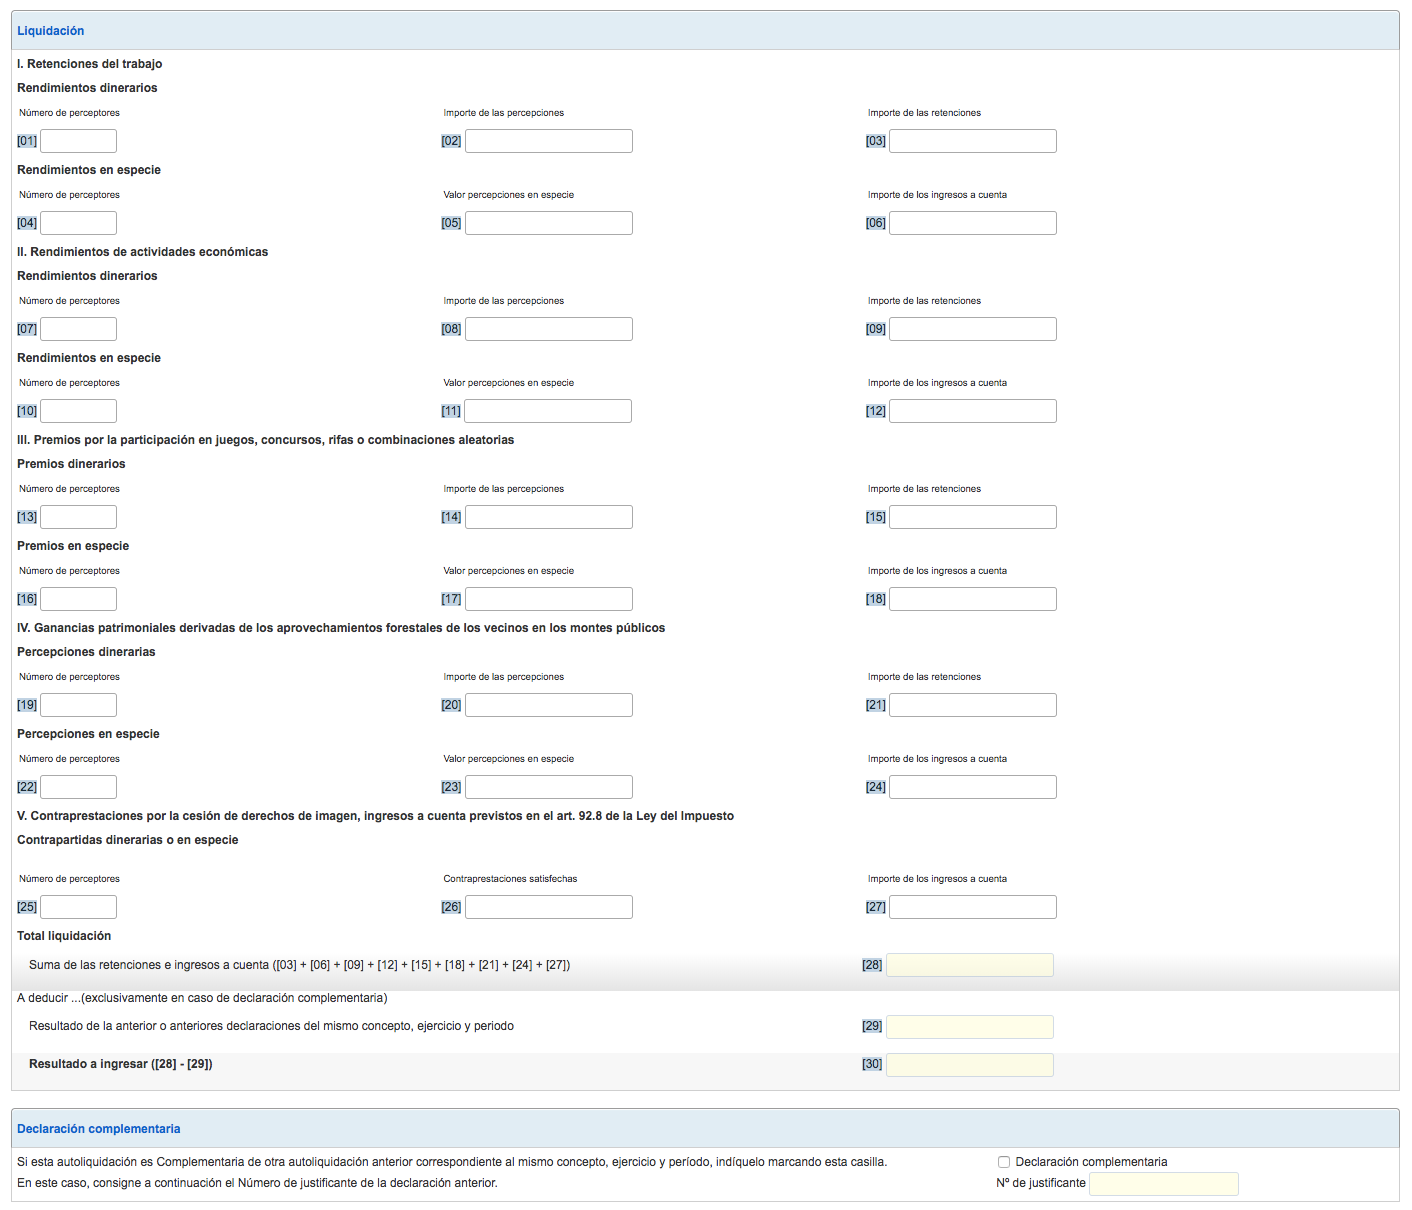Click field [15] retenciones de premios dinerarios

click(x=972, y=517)
